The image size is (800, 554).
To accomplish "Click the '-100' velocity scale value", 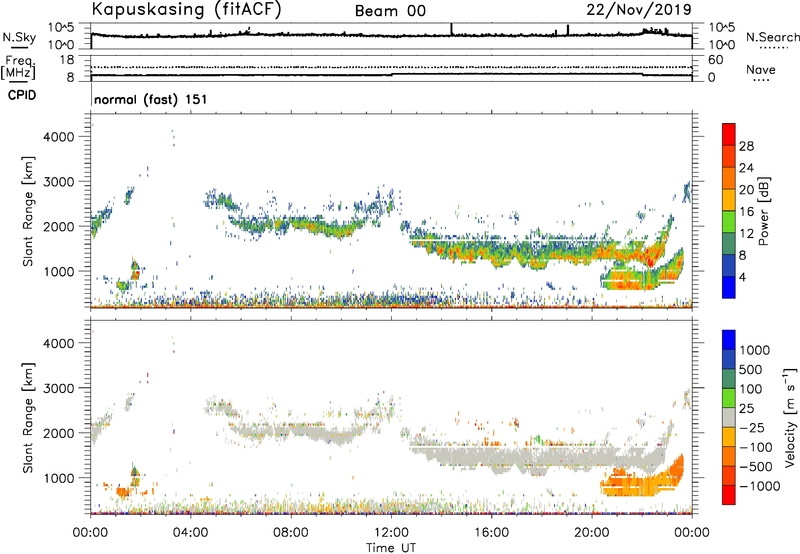I will [756, 447].
